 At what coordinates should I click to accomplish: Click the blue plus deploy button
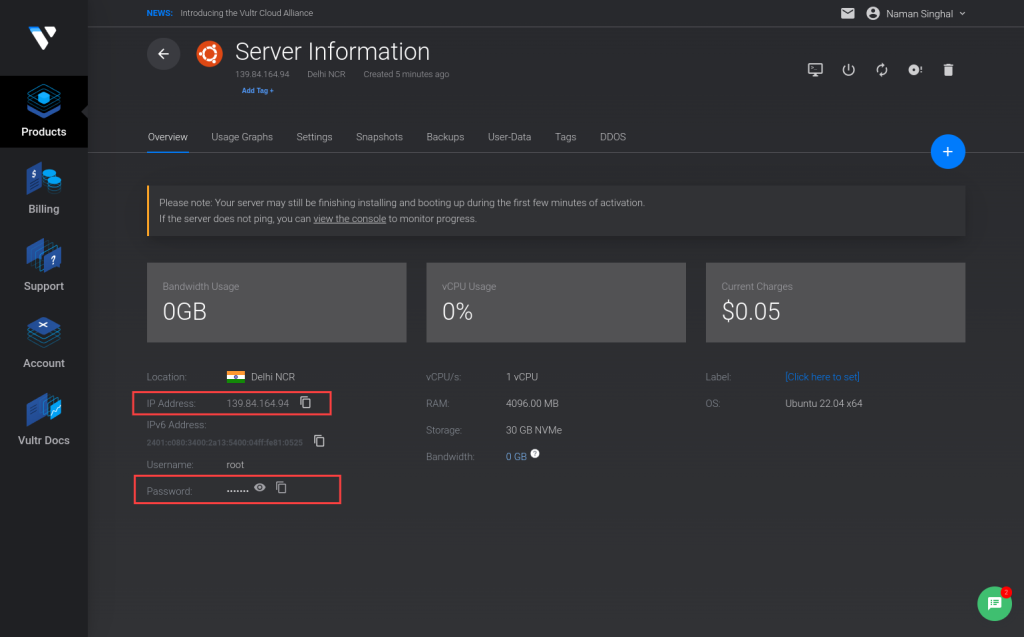pyautogui.click(x=948, y=152)
